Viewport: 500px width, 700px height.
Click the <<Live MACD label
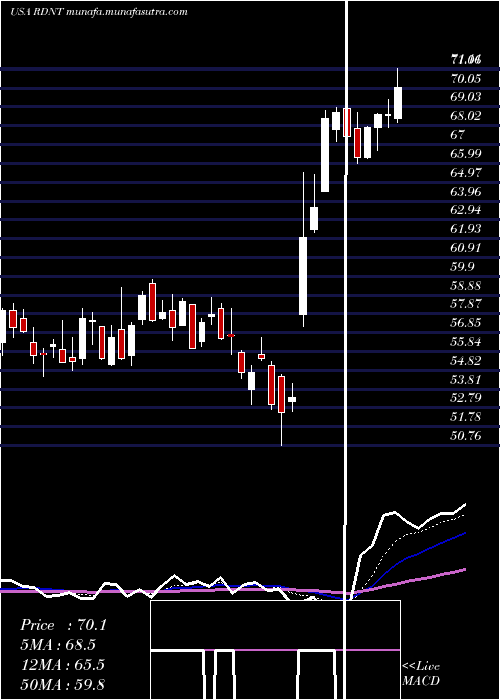click(421, 673)
